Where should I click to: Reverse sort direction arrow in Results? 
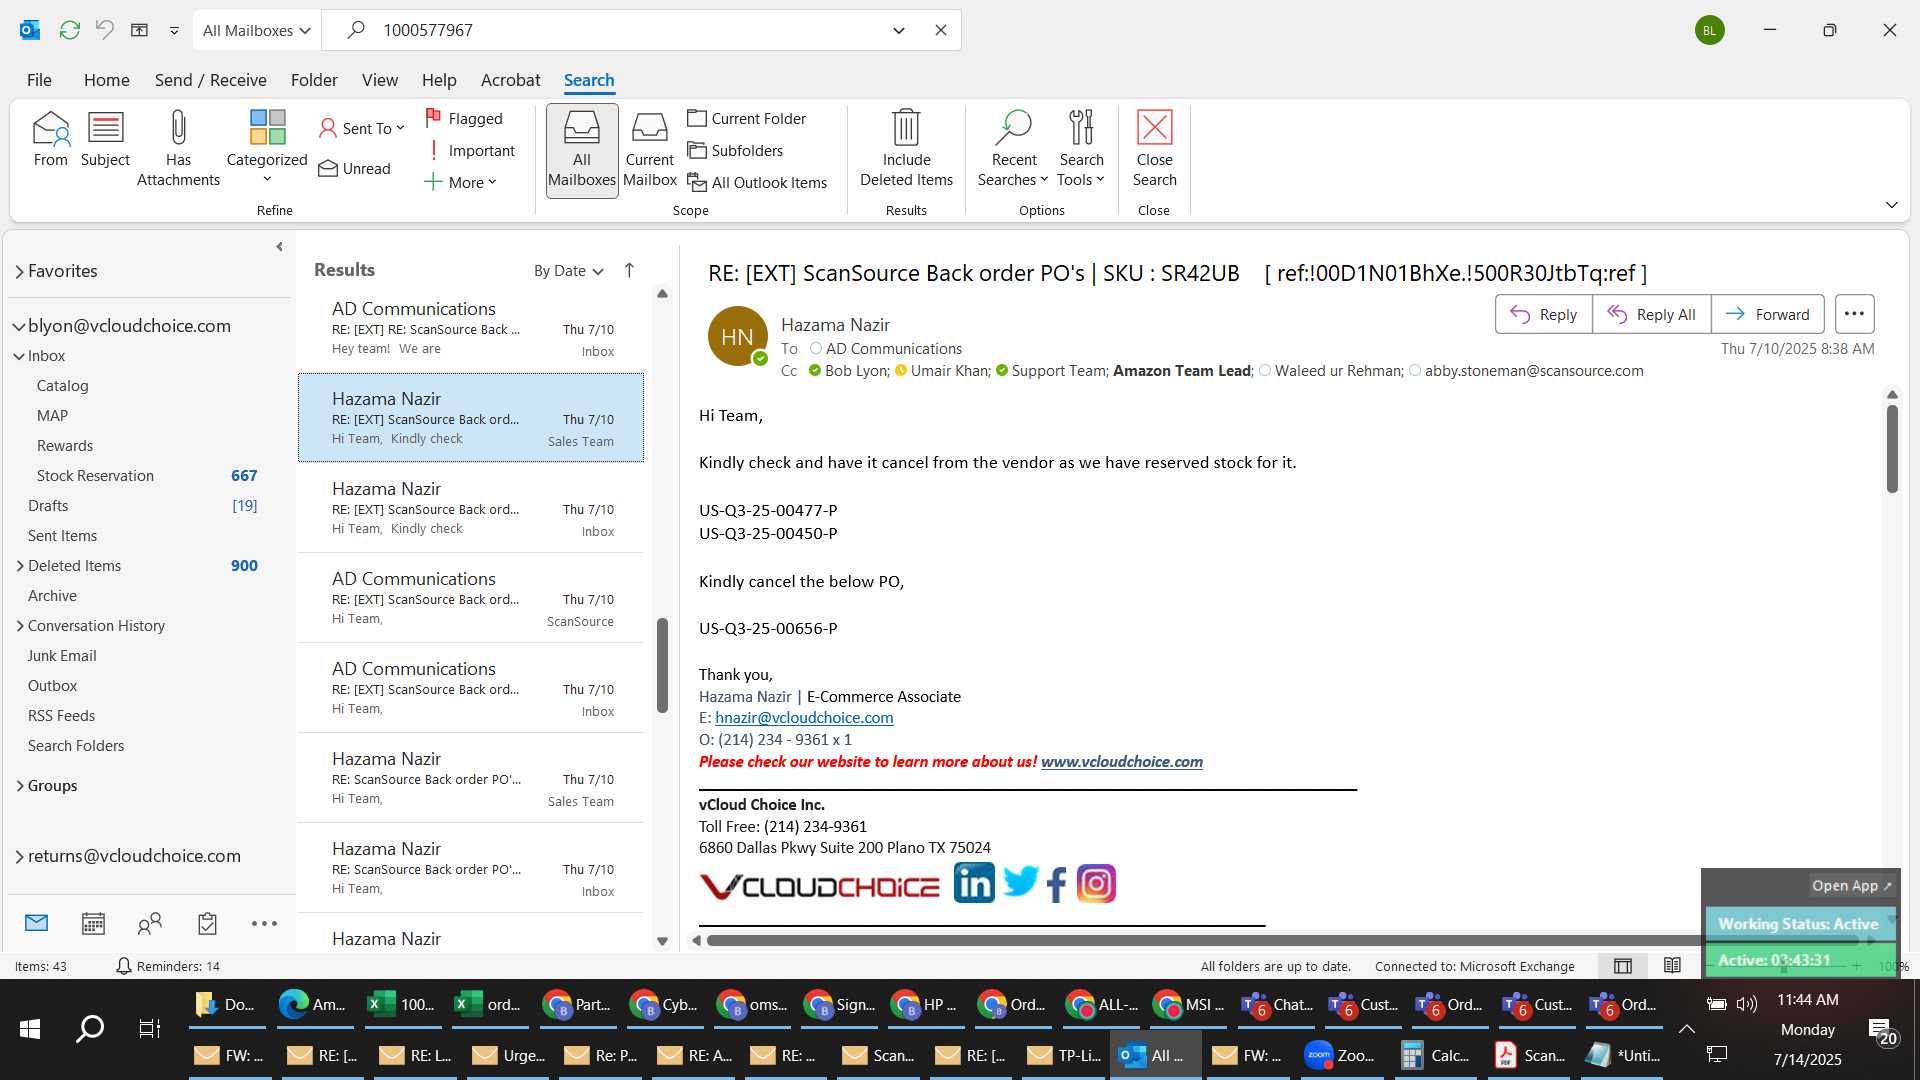(629, 270)
